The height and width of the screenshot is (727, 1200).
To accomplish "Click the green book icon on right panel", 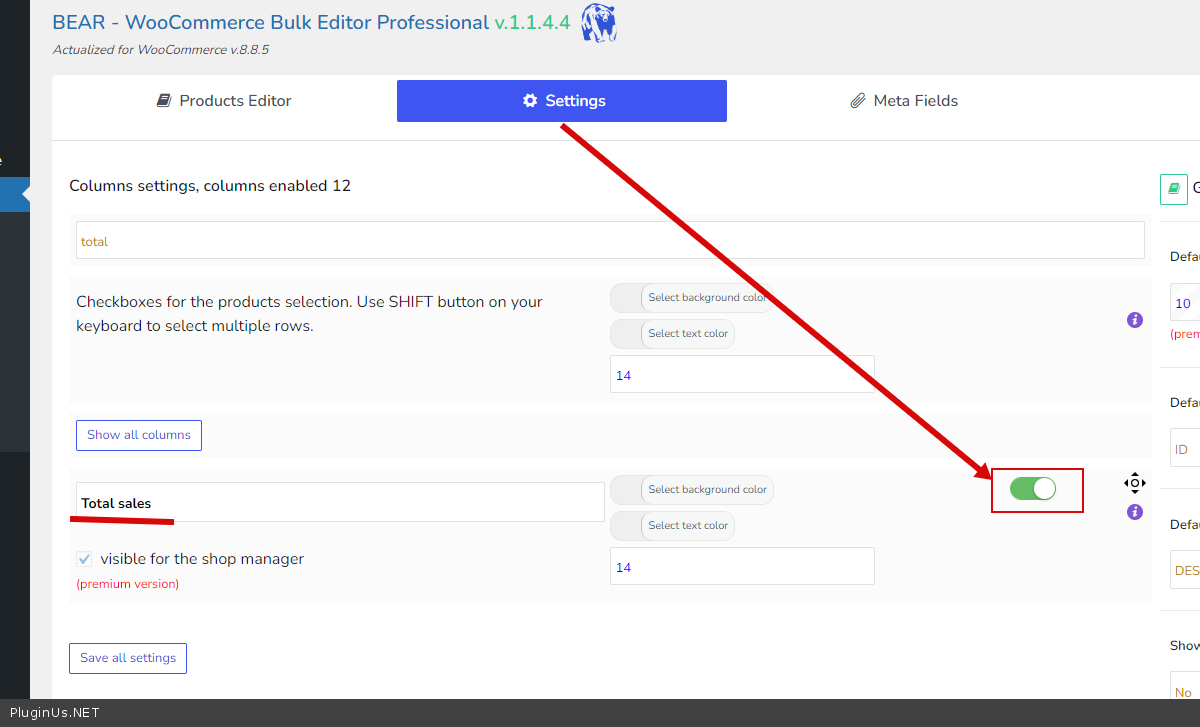I will pos(1173,188).
